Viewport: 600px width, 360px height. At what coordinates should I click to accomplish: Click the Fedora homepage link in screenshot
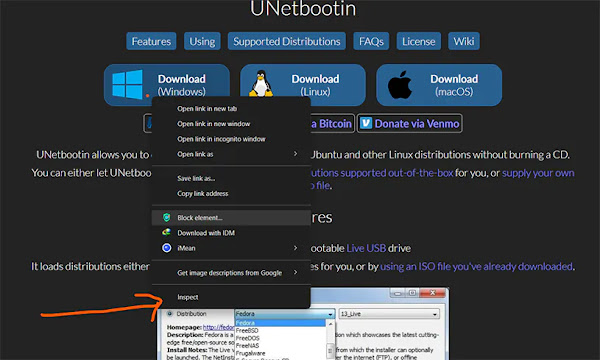218,327
